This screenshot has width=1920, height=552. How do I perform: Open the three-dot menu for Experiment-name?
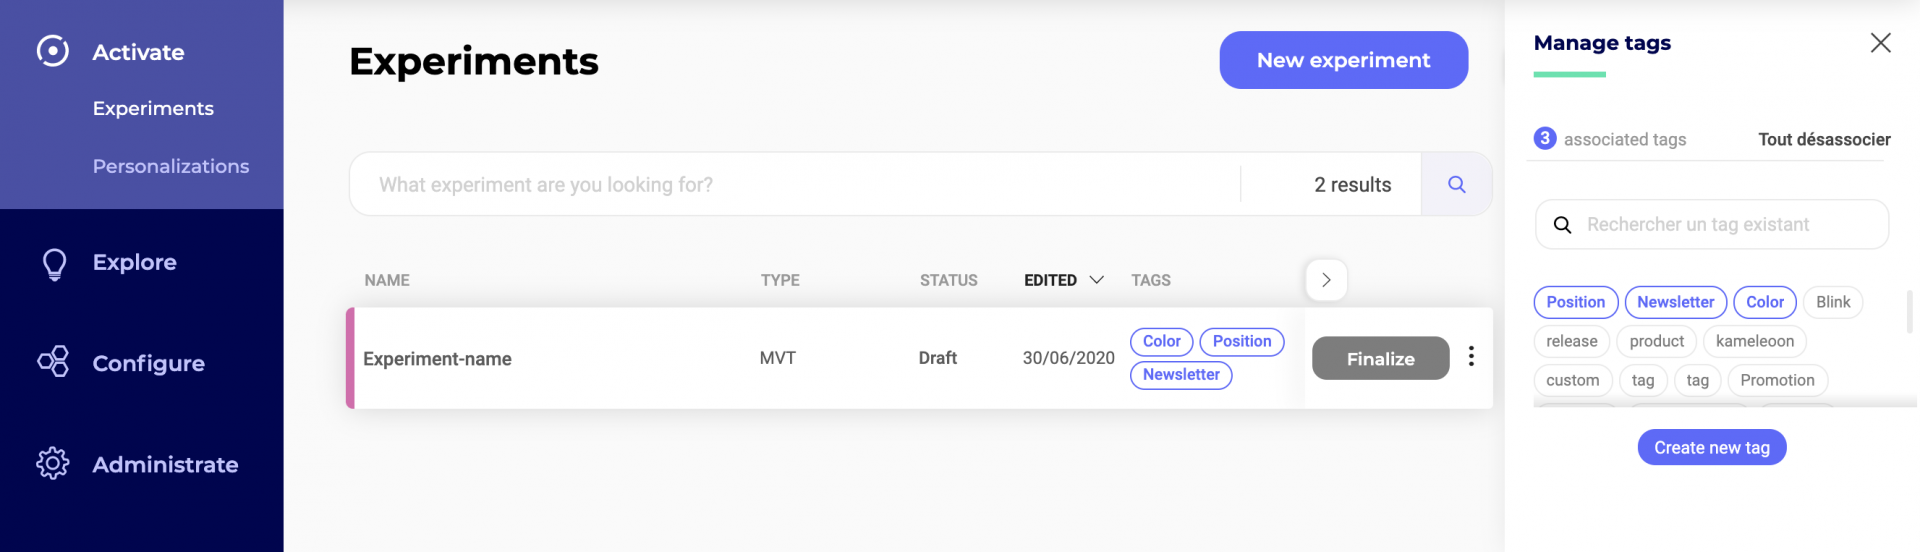click(1471, 357)
